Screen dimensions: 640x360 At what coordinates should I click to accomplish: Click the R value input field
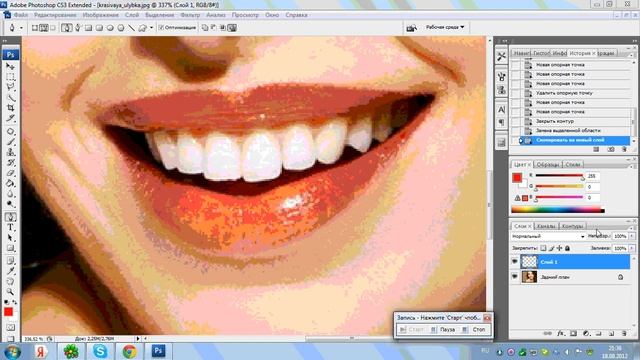click(592, 176)
